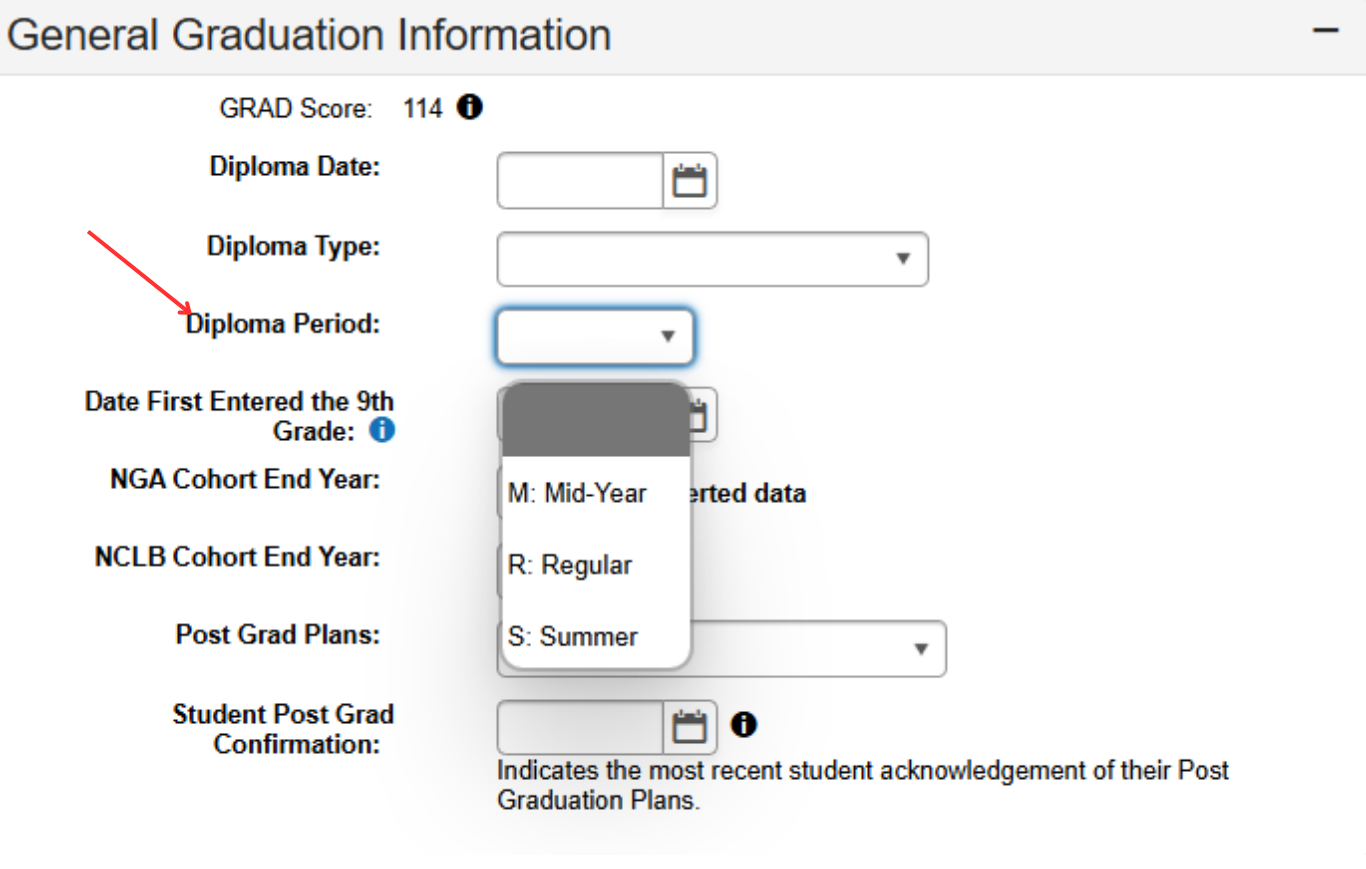1366x869 pixels.
Task: Click the Diploma Type field label
Action: [x=293, y=246]
